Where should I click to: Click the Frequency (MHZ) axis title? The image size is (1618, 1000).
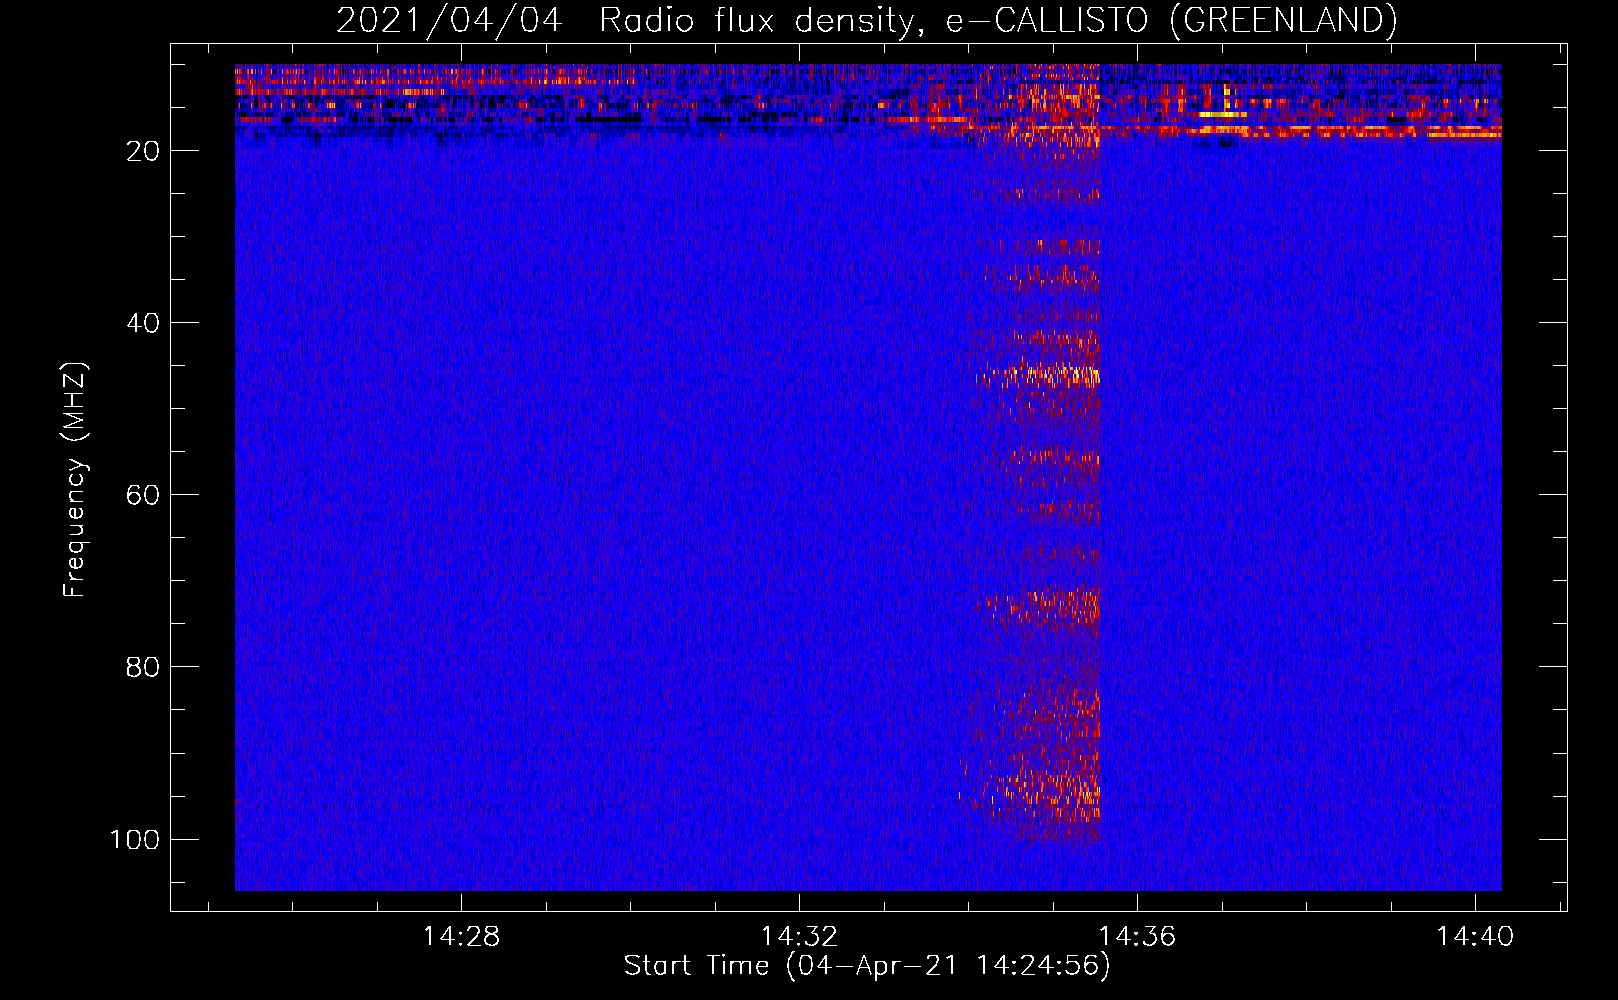coord(75,479)
